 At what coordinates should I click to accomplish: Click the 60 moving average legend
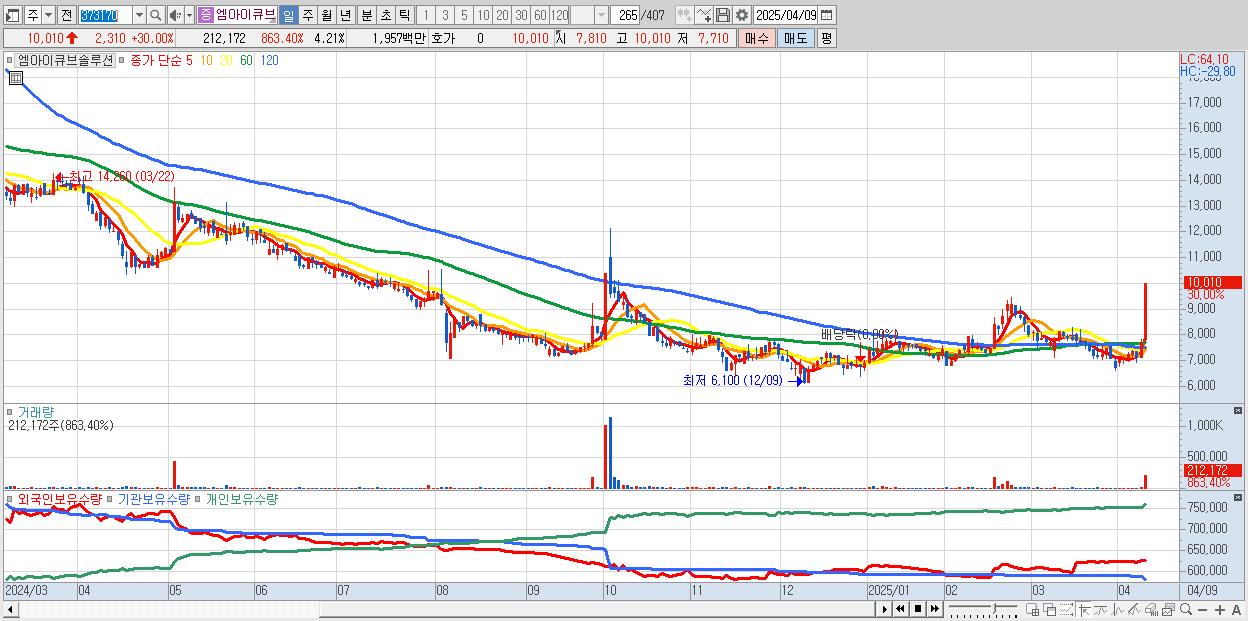coord(246,60)
